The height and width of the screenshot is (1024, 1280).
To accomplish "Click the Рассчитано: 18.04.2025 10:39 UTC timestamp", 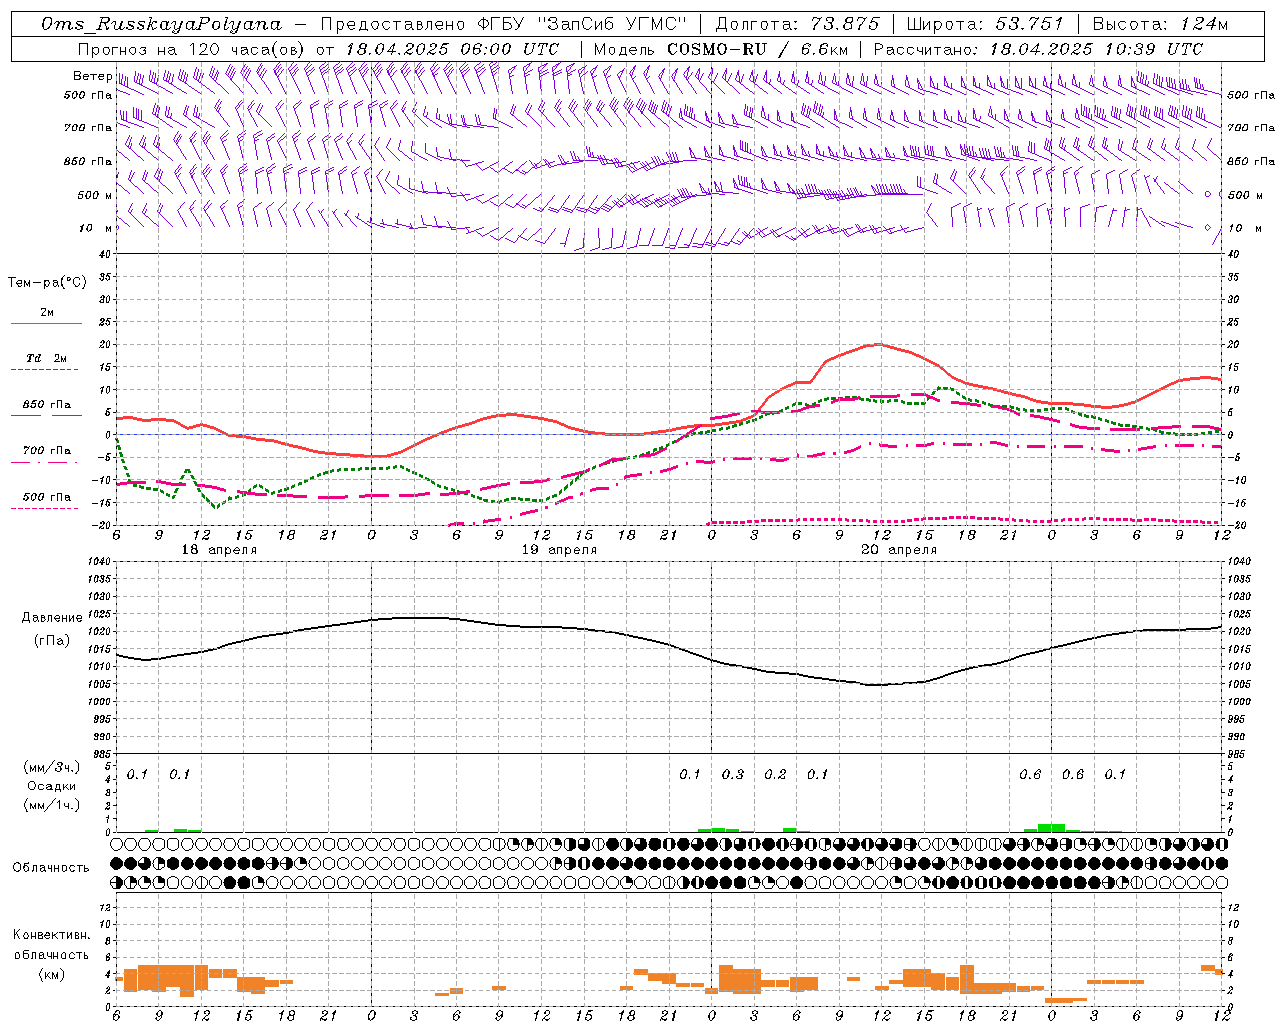I will tap(1038, 49).
